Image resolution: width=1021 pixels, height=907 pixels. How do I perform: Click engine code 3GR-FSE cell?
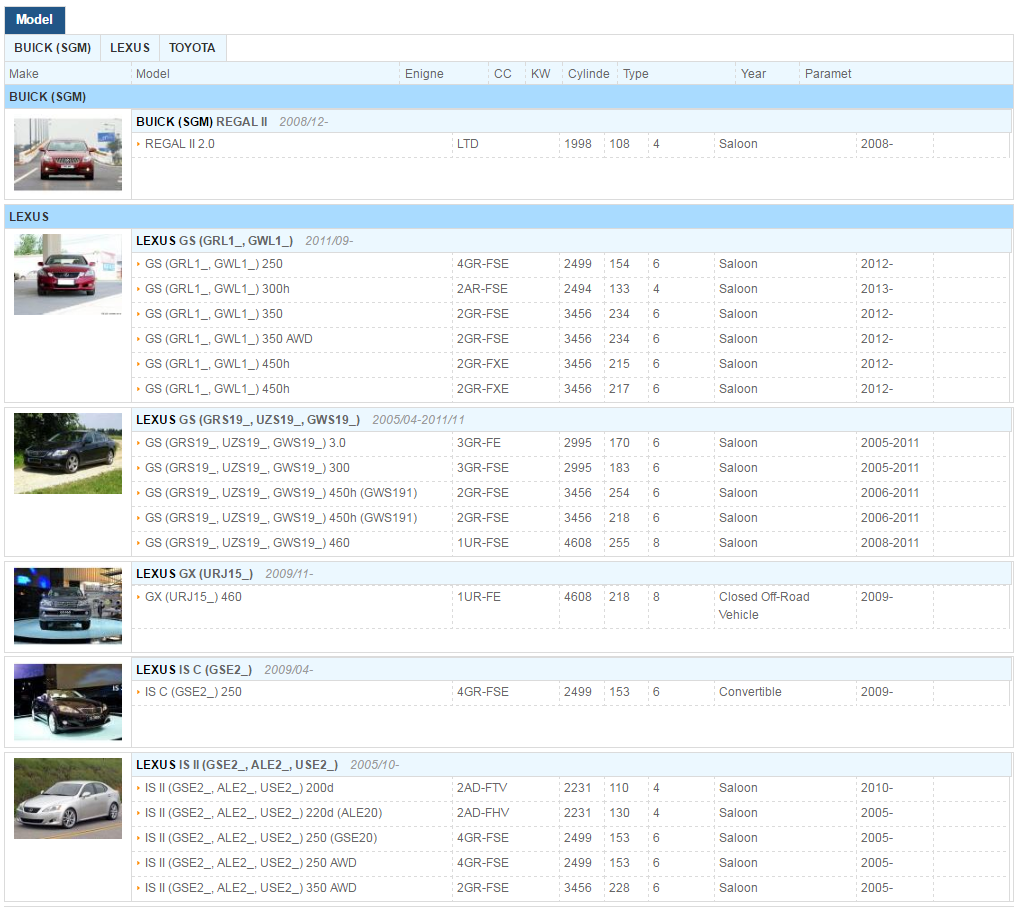tap(482, 467)
